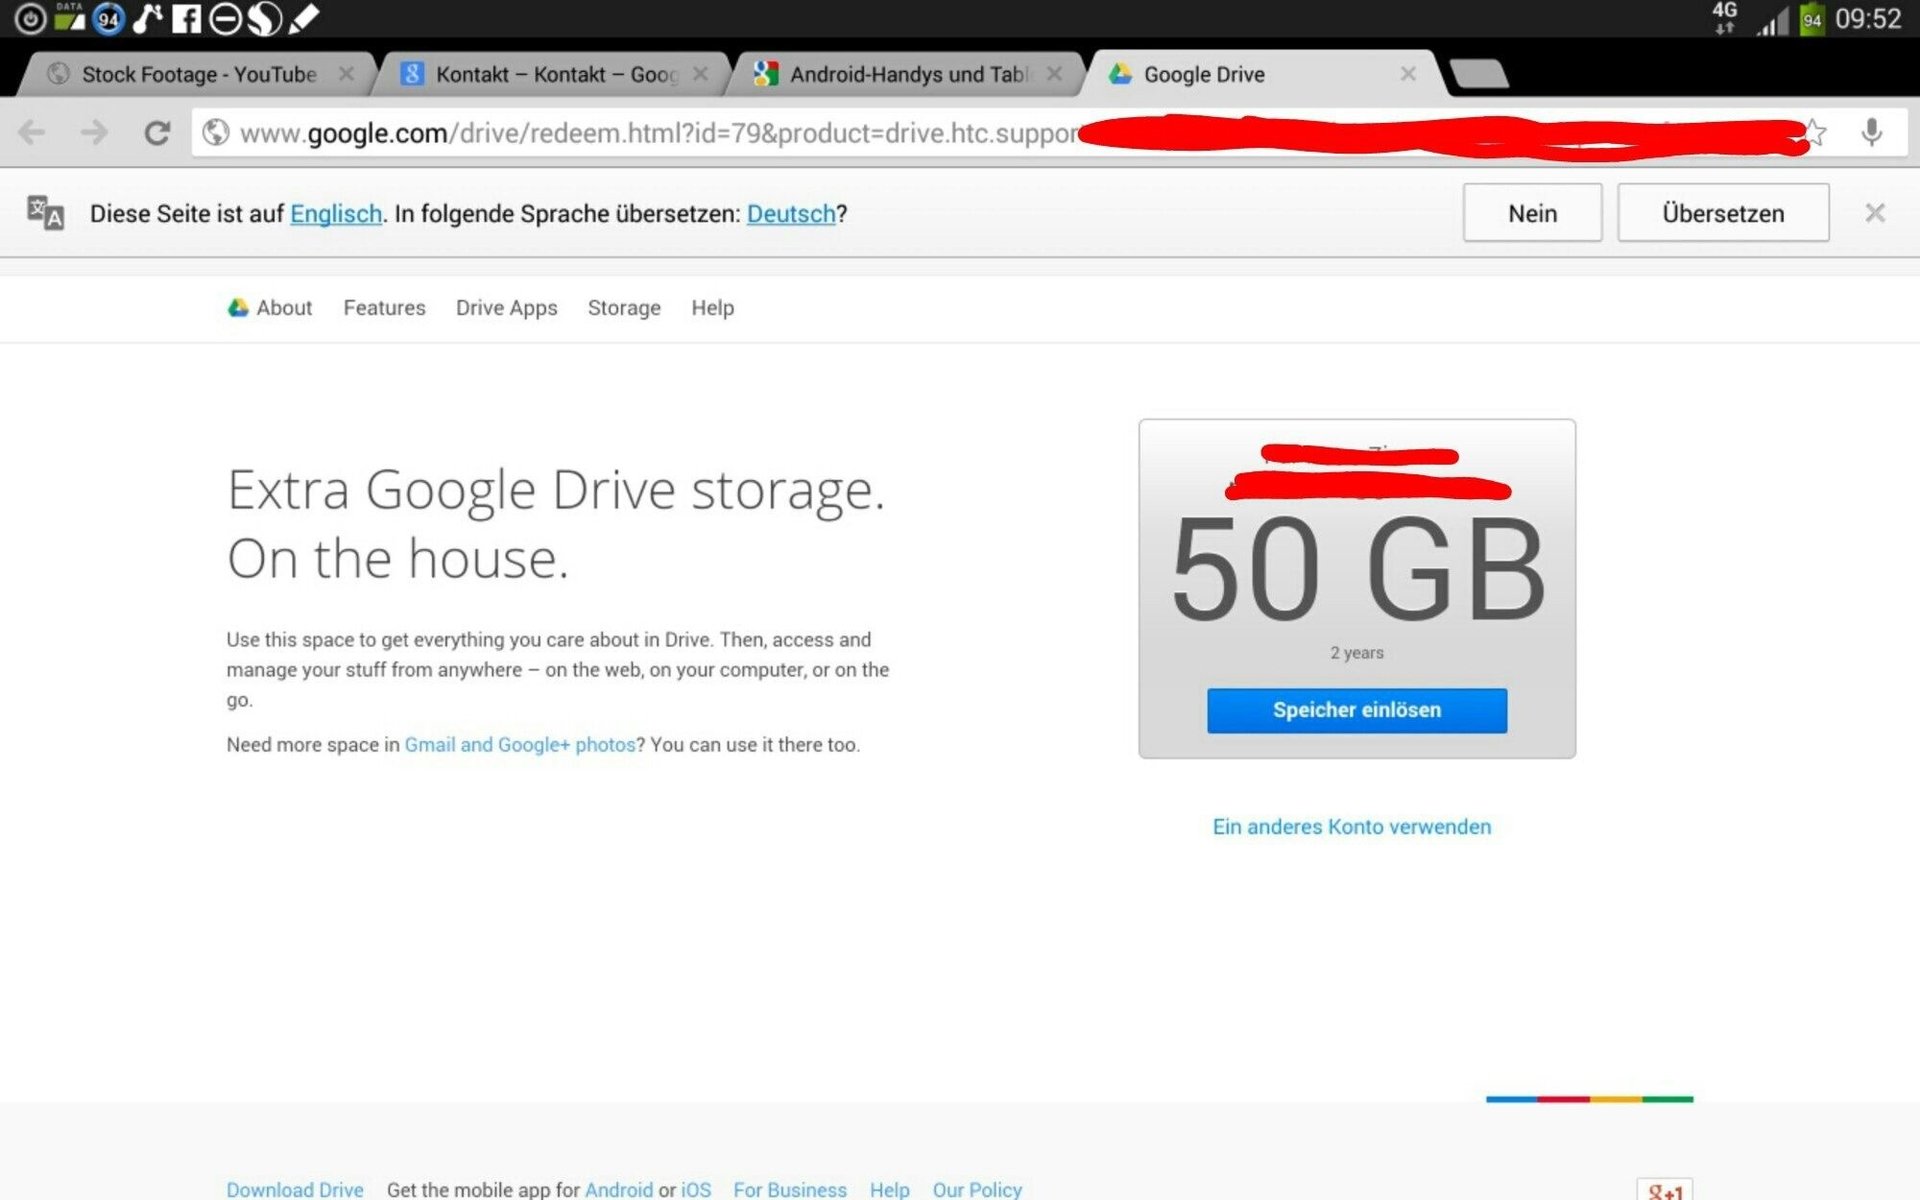This screenshot has height=1200, width=1920.
Task: Click the Nein button
Action: (x=1532, y=212)
